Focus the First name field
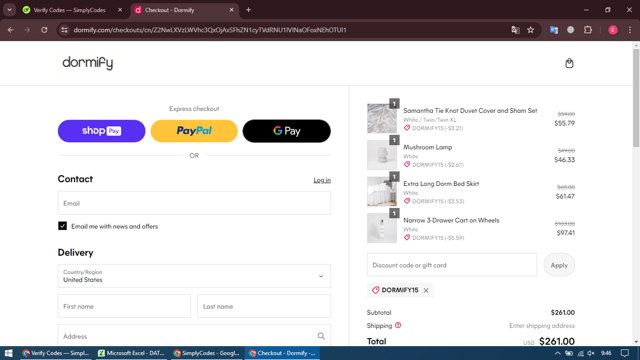This screenshot has height=360, width=640. click(124, 306)
